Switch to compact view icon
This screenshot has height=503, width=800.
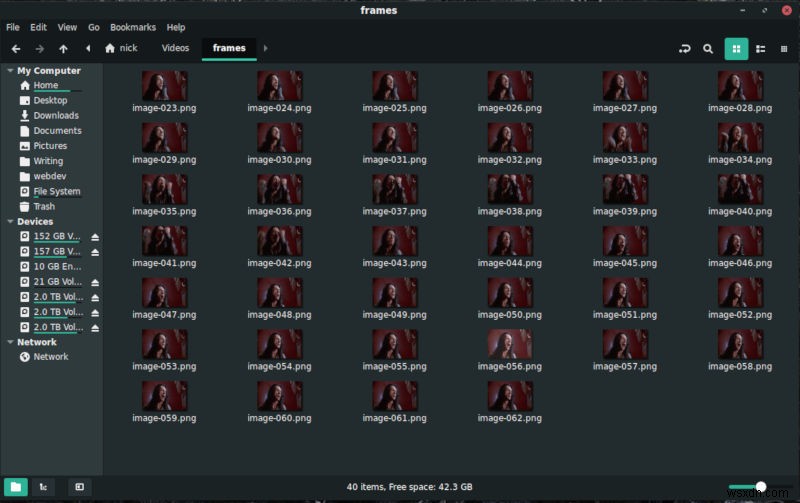click(x=784, y=49)
